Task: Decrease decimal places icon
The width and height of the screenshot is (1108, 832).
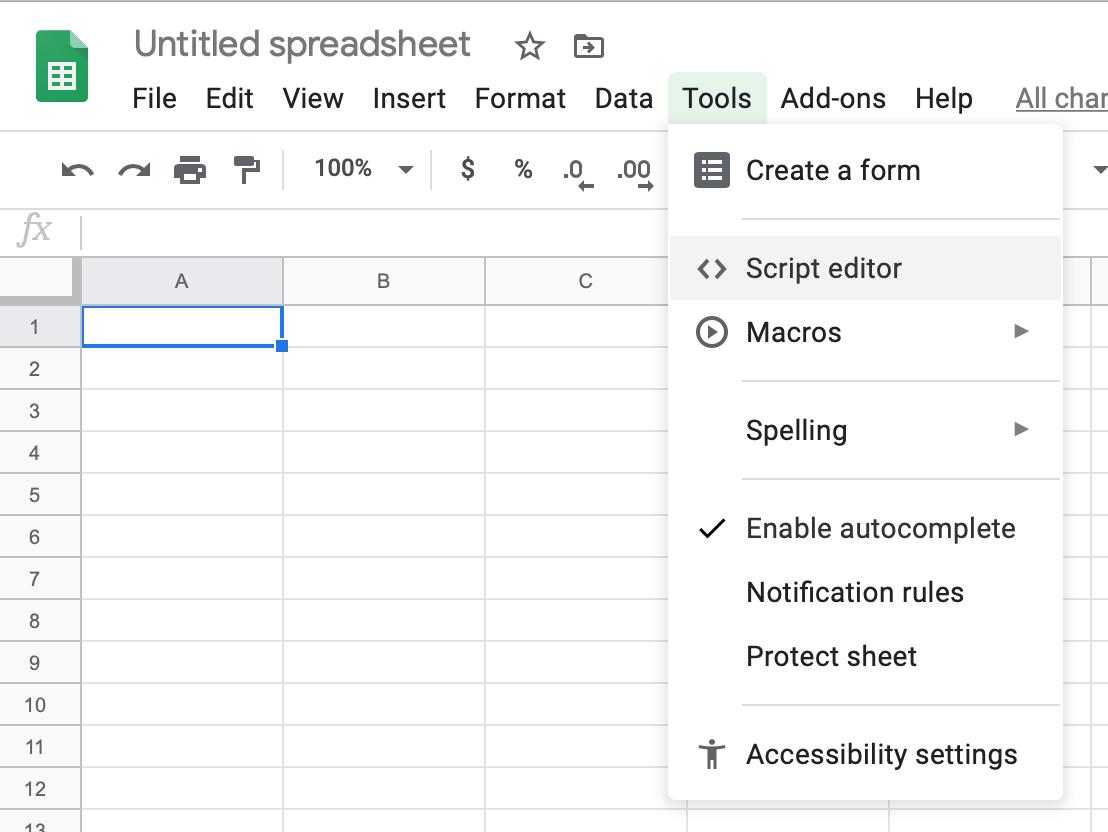Action: pyautogui.click(x=578, y=174)
